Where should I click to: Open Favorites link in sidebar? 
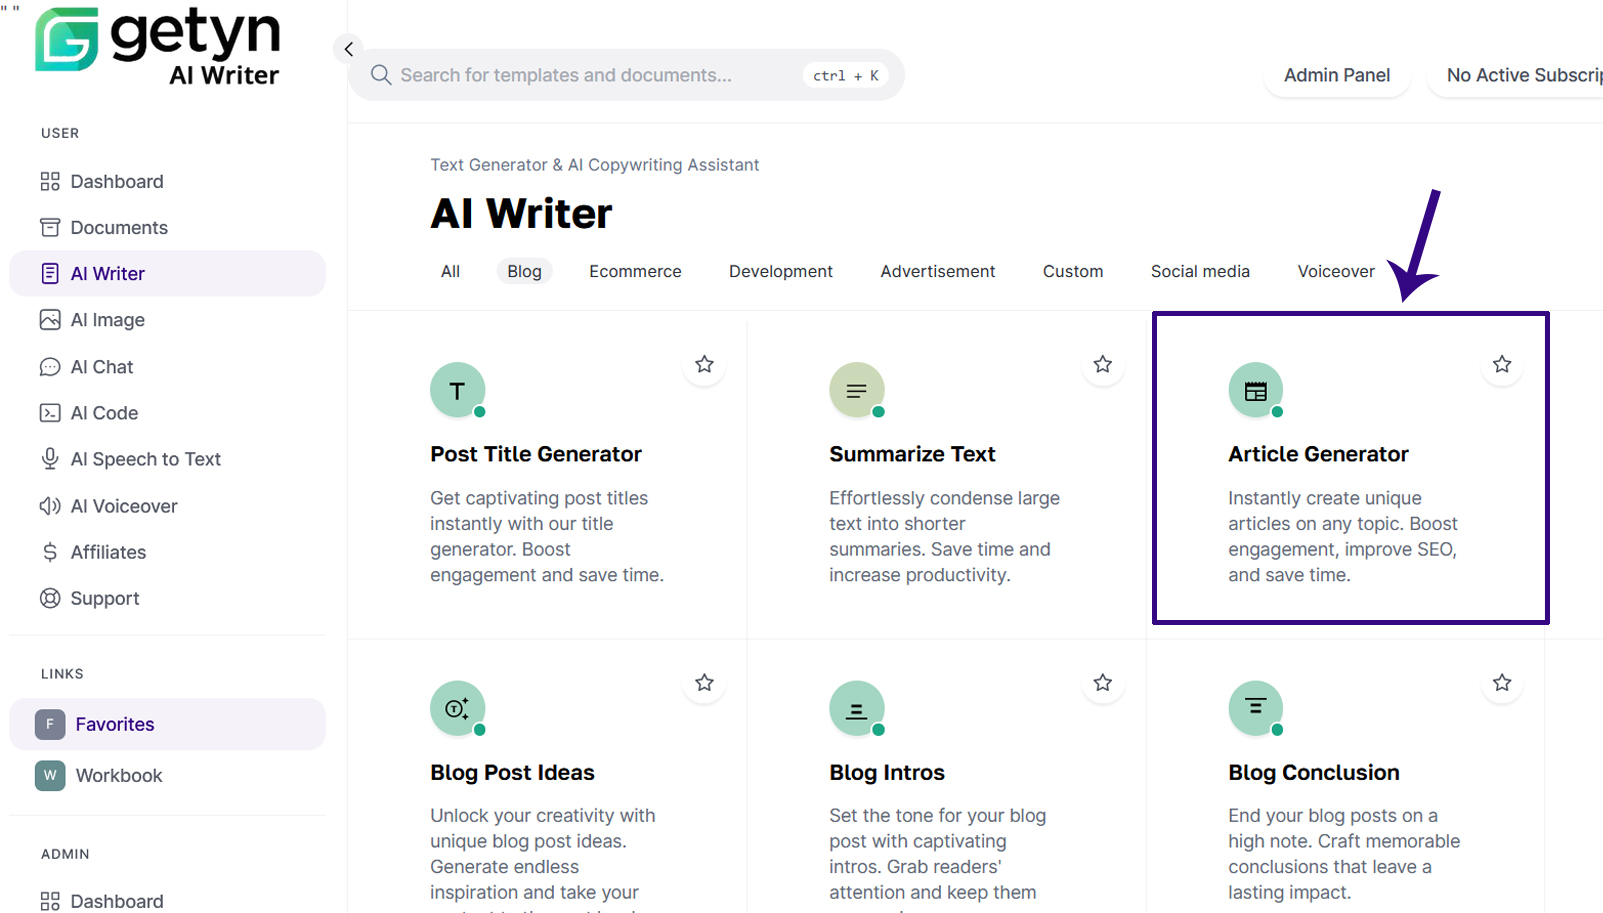115,724
